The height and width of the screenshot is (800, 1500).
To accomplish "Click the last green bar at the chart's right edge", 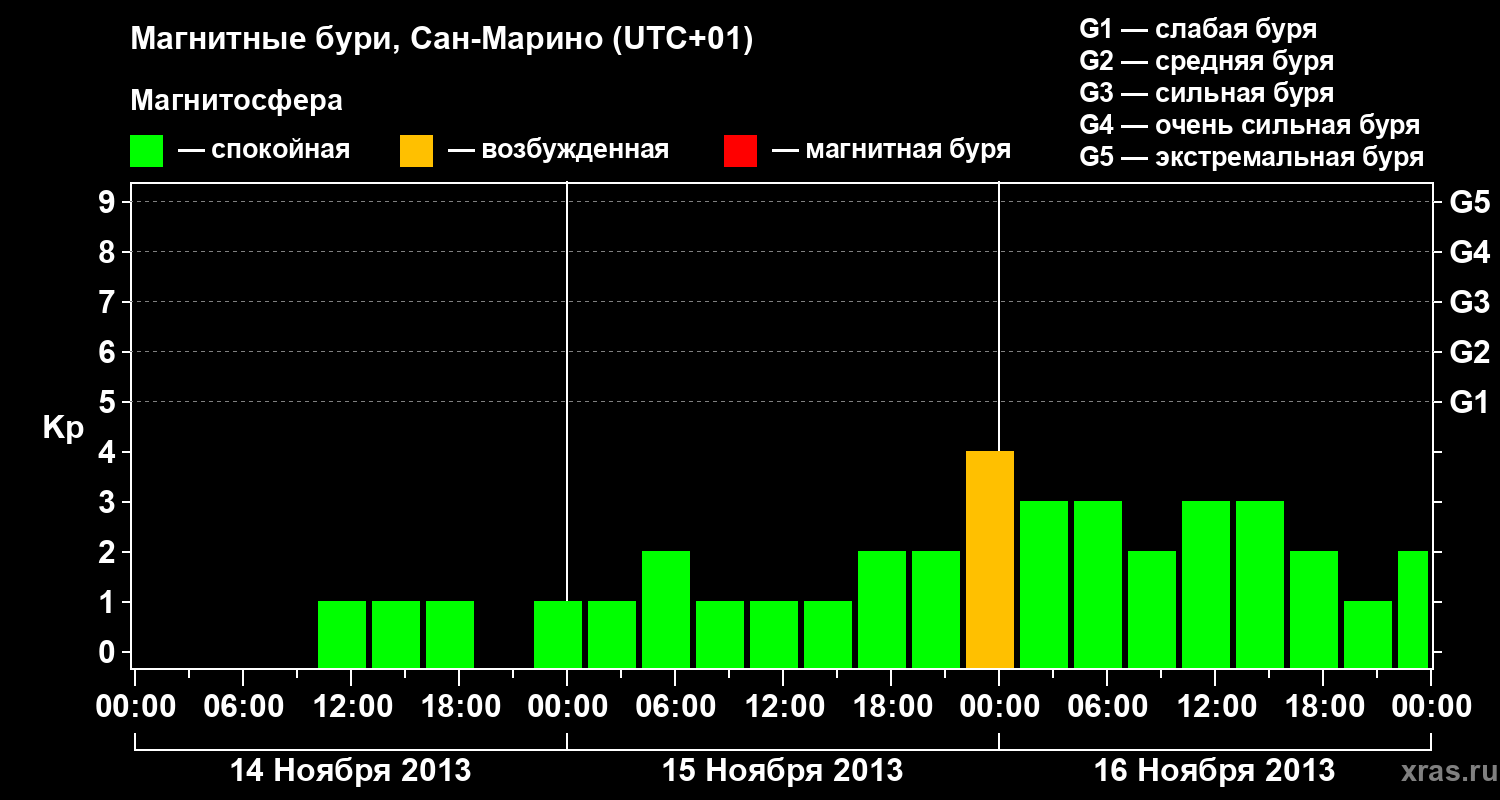I will (x=1413, y=609).
